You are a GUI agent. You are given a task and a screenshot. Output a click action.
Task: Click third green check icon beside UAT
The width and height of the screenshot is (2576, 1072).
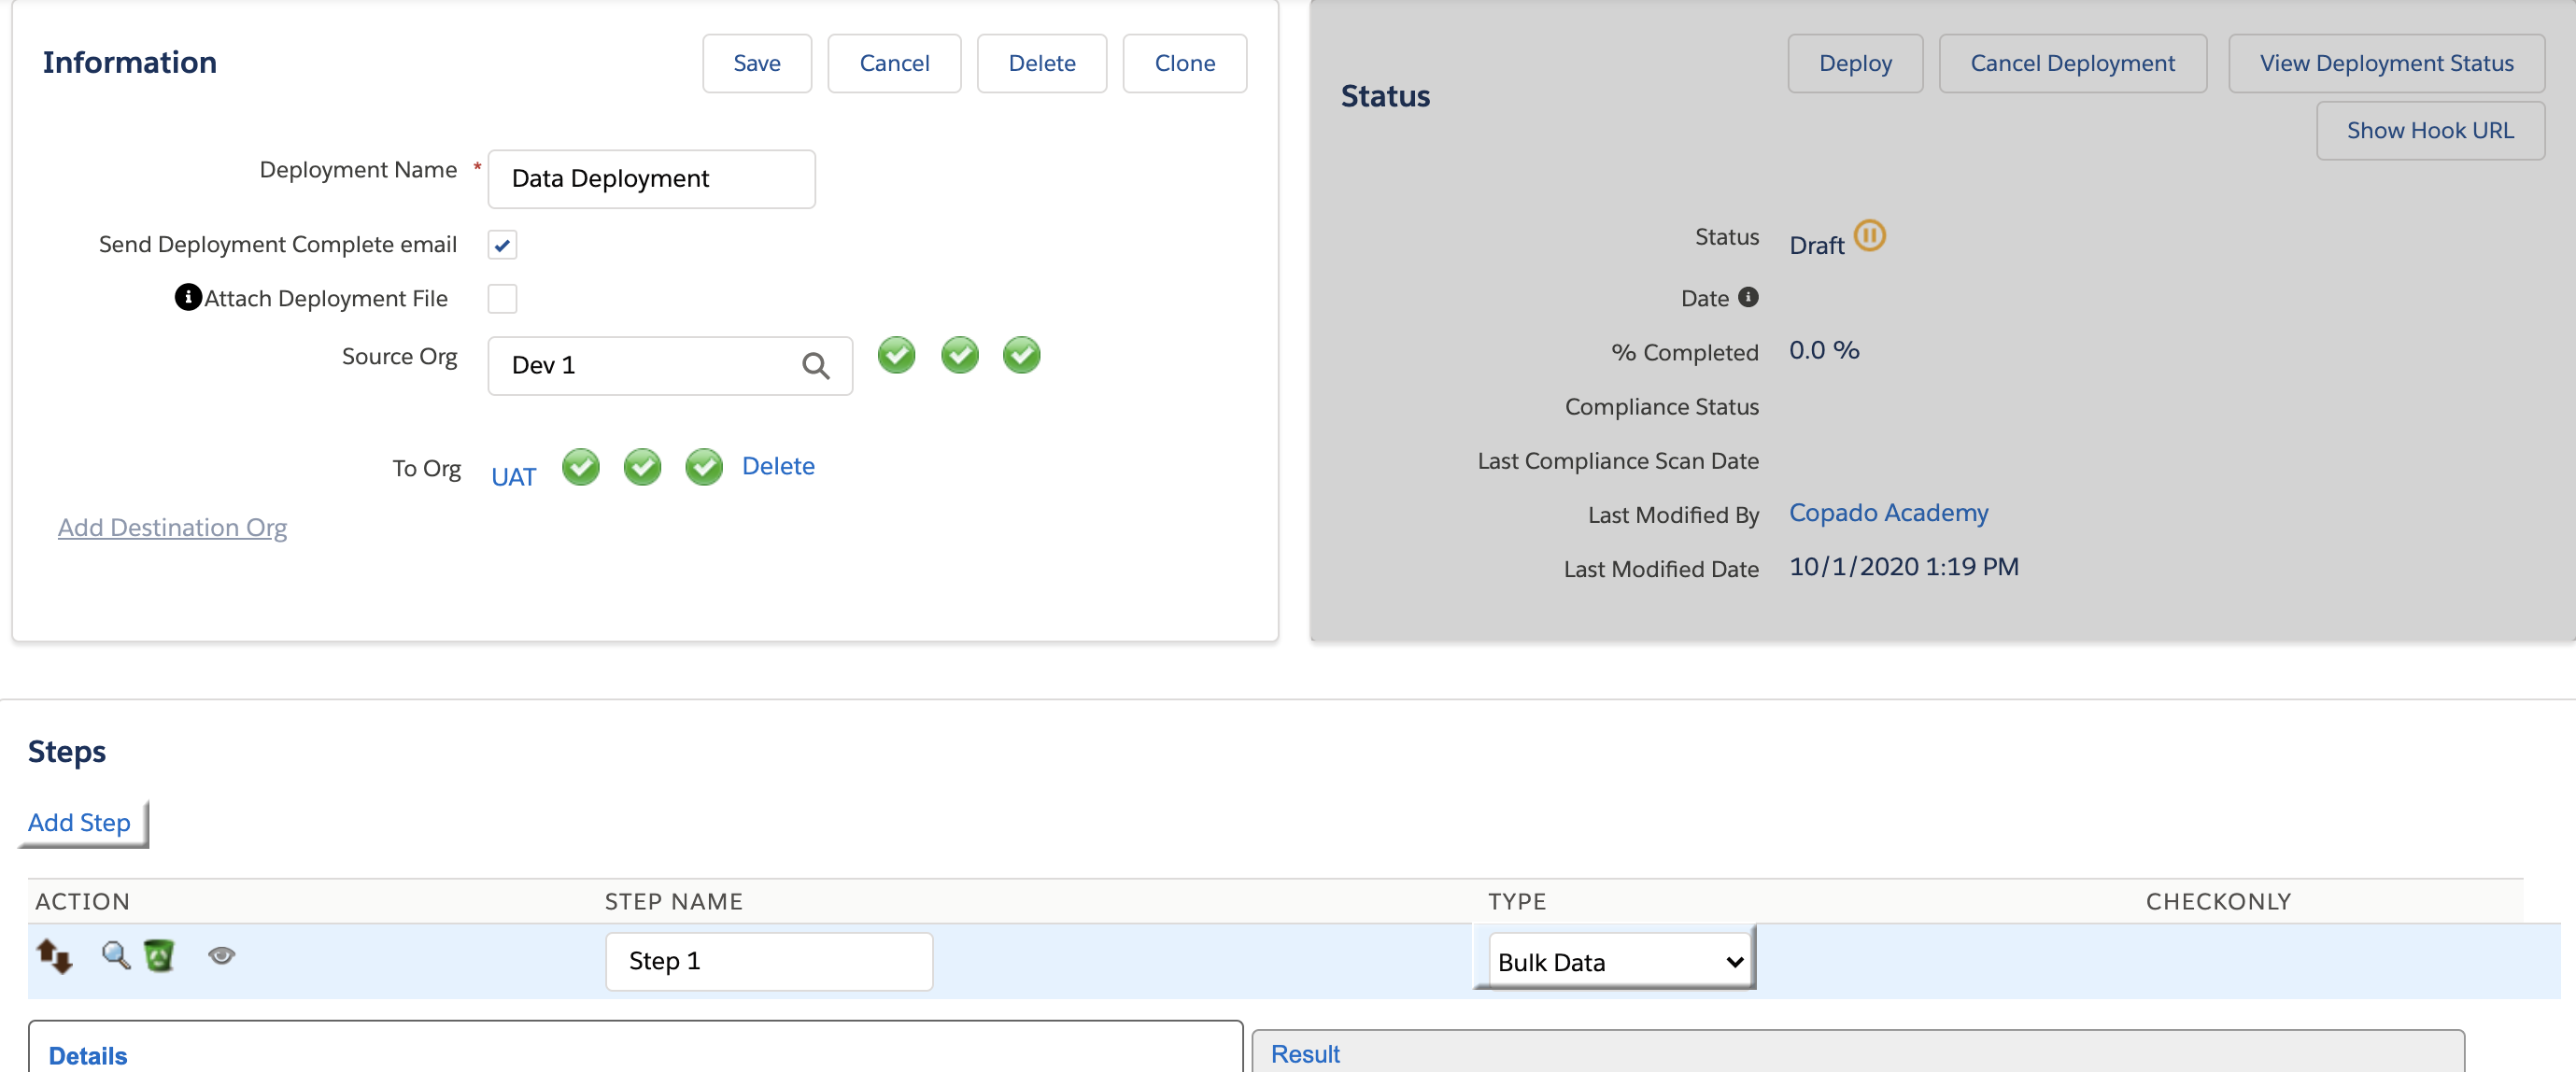(x=704, y=467)
